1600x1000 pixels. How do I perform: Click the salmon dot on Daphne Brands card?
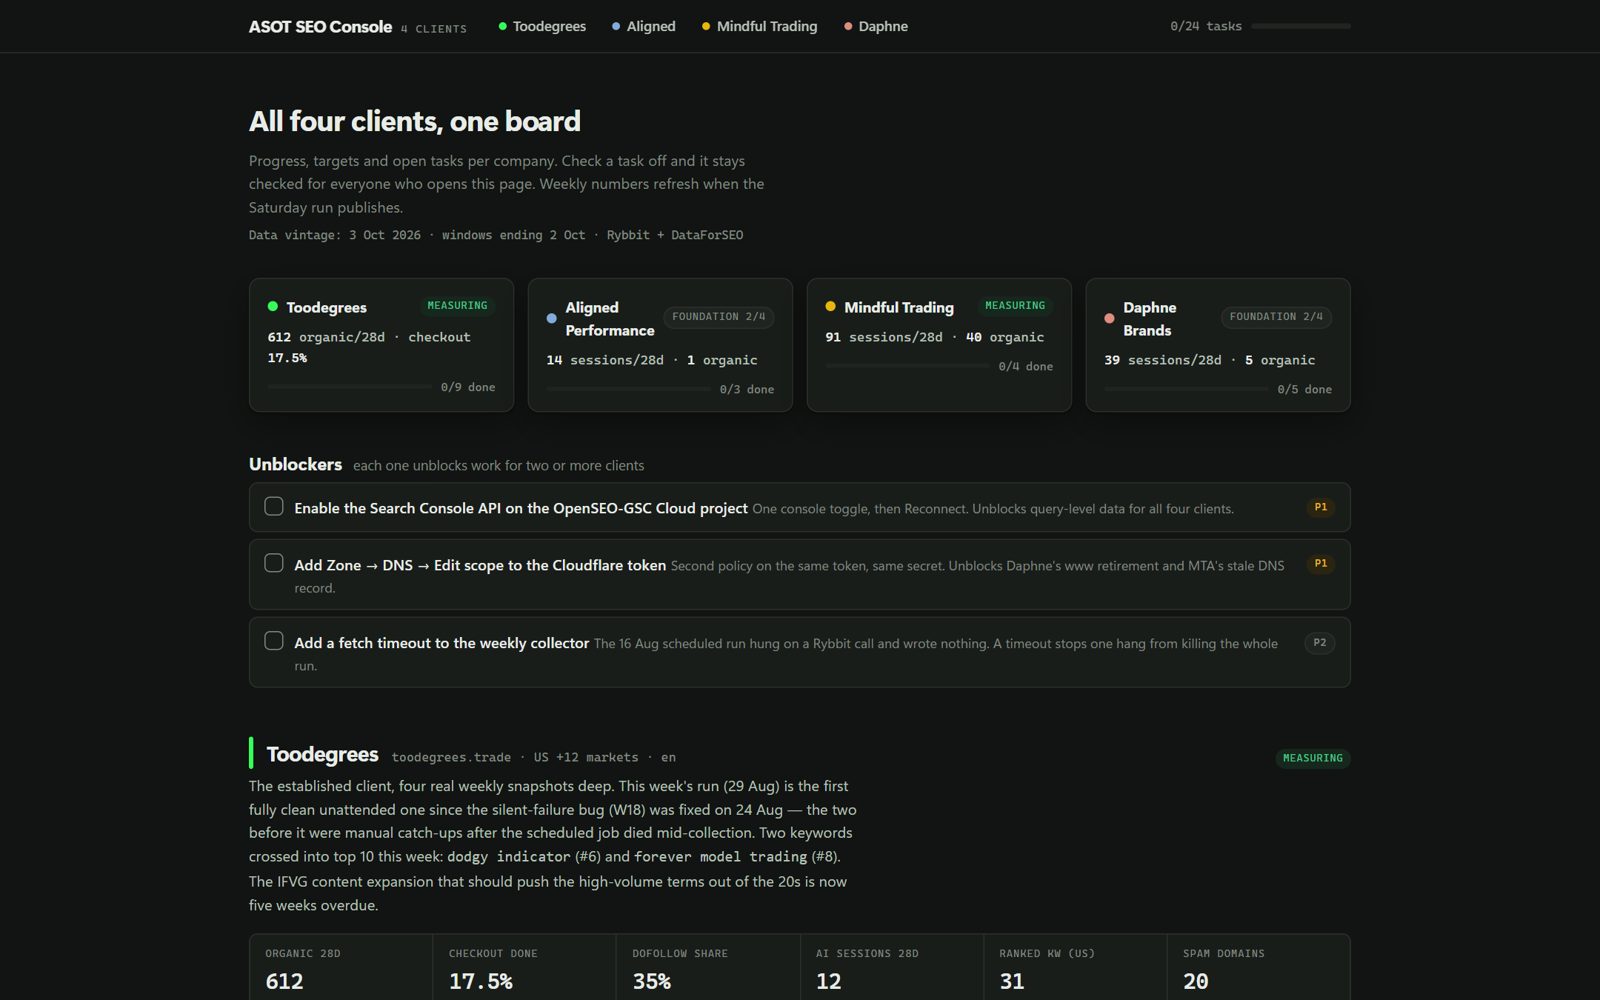pos(1109,318)
